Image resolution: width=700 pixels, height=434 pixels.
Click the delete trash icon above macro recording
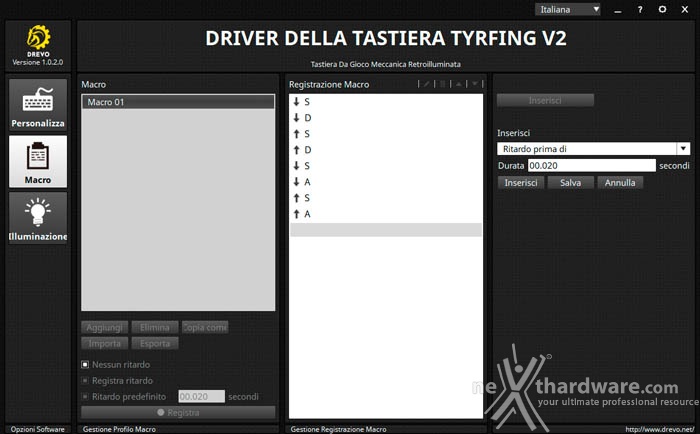click(x=442, y=84)
